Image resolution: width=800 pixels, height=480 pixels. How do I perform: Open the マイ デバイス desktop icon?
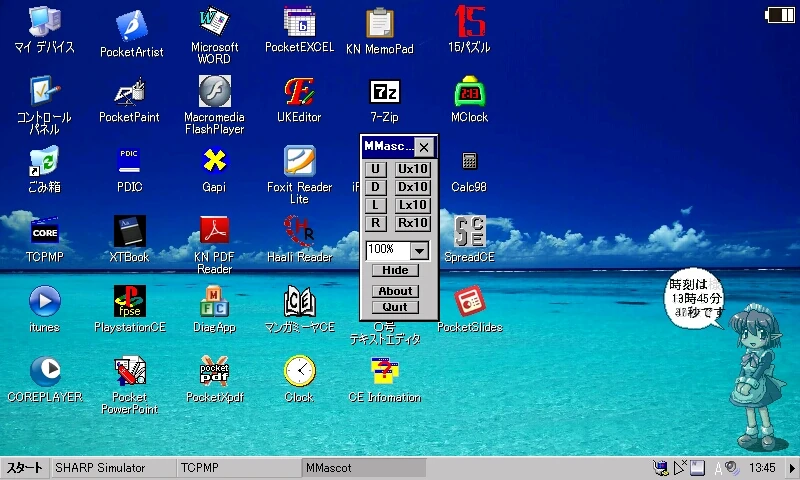tap(44, 23)
